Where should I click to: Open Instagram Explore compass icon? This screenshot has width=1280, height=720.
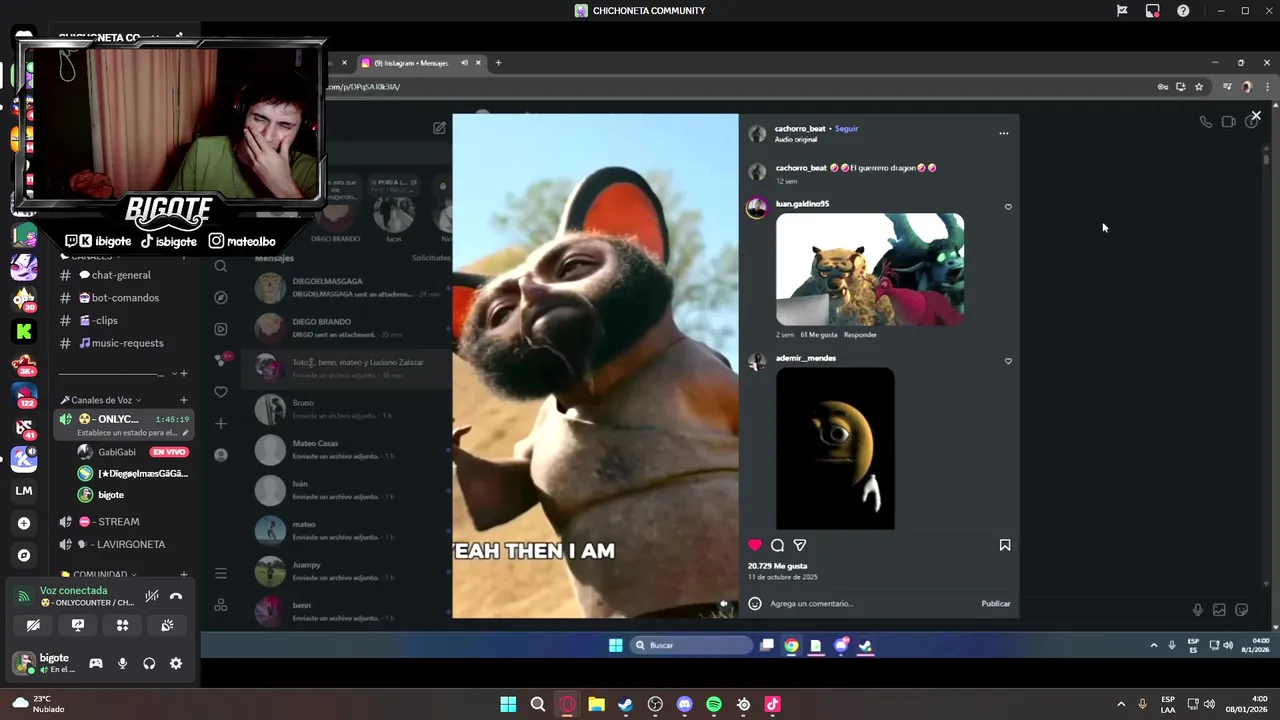[221, 297]
